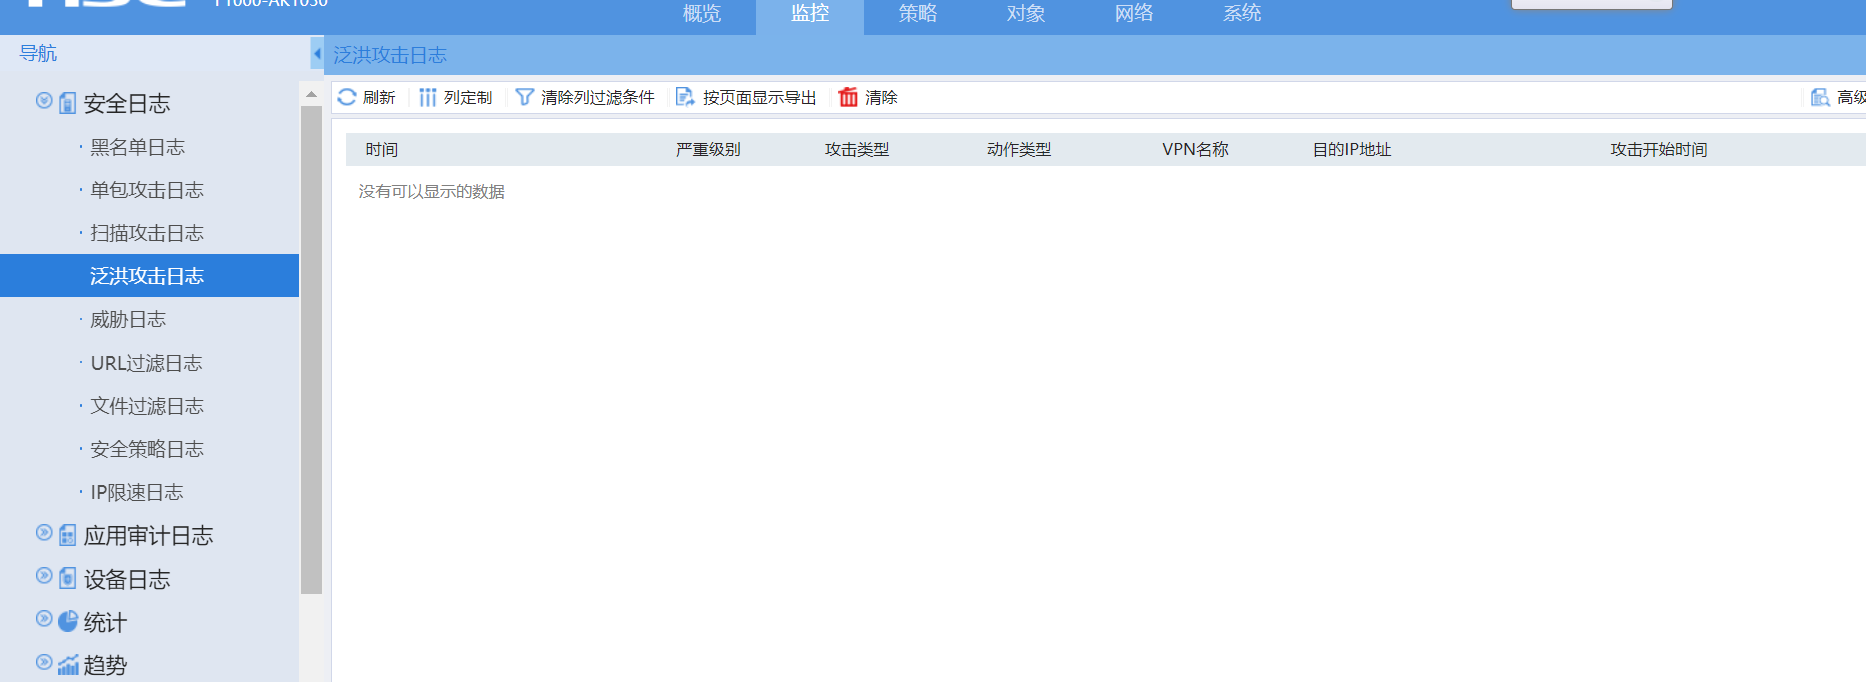This screenshot has height=682, width=1866.
Task: Sort by VPN名称 column header
Action: [1195, 149]
